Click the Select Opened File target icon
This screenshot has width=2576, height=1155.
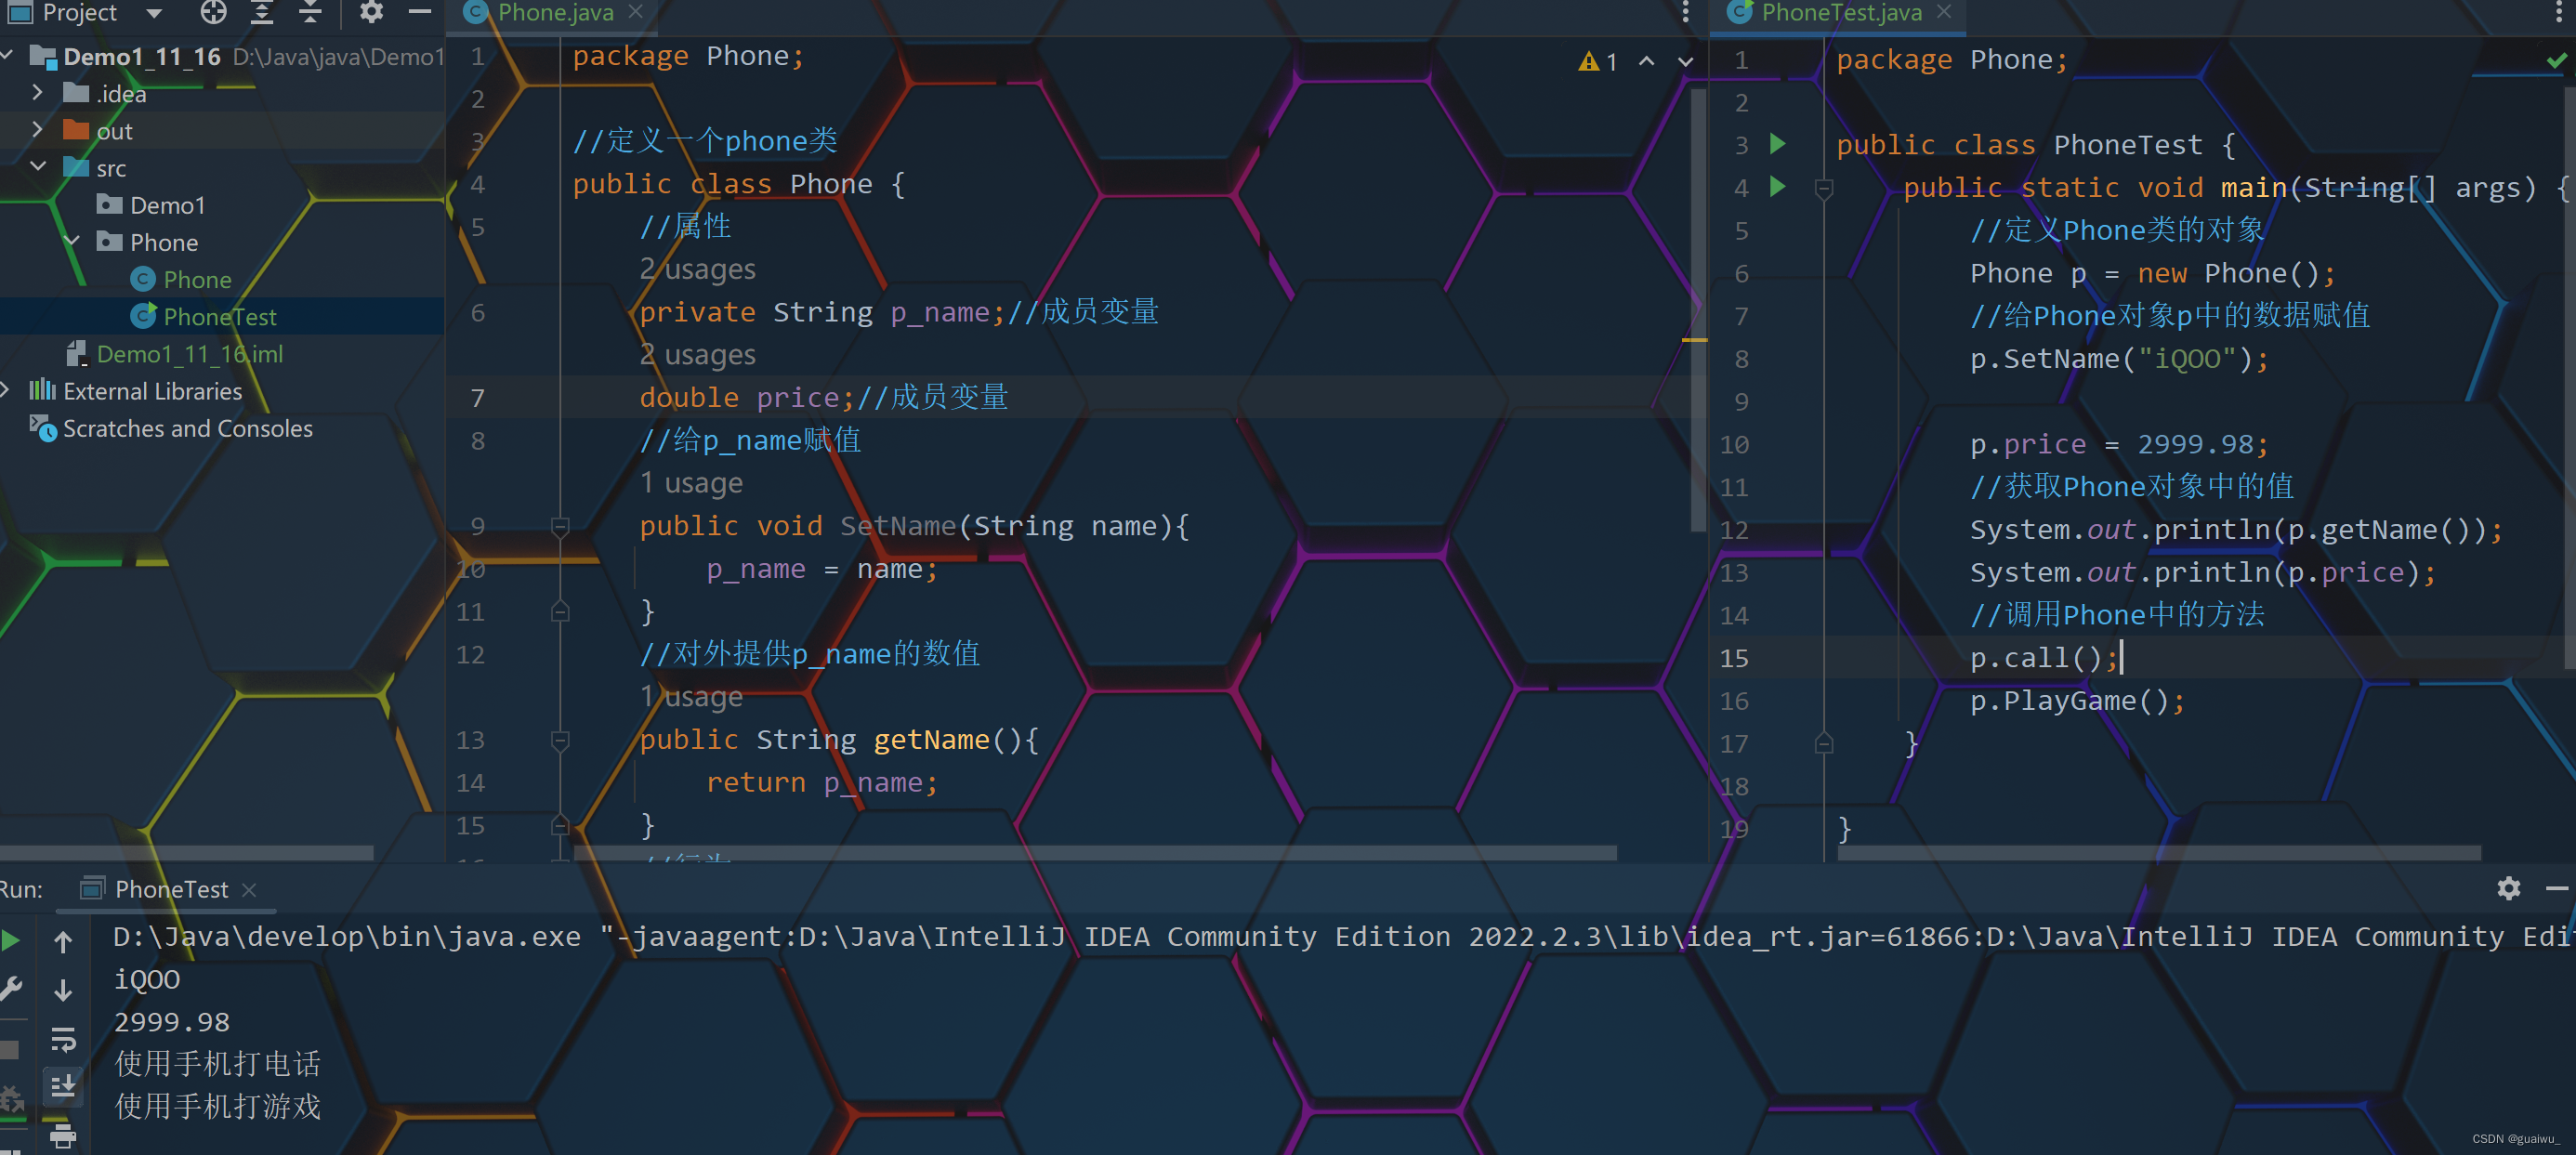[x=213, y=12]
